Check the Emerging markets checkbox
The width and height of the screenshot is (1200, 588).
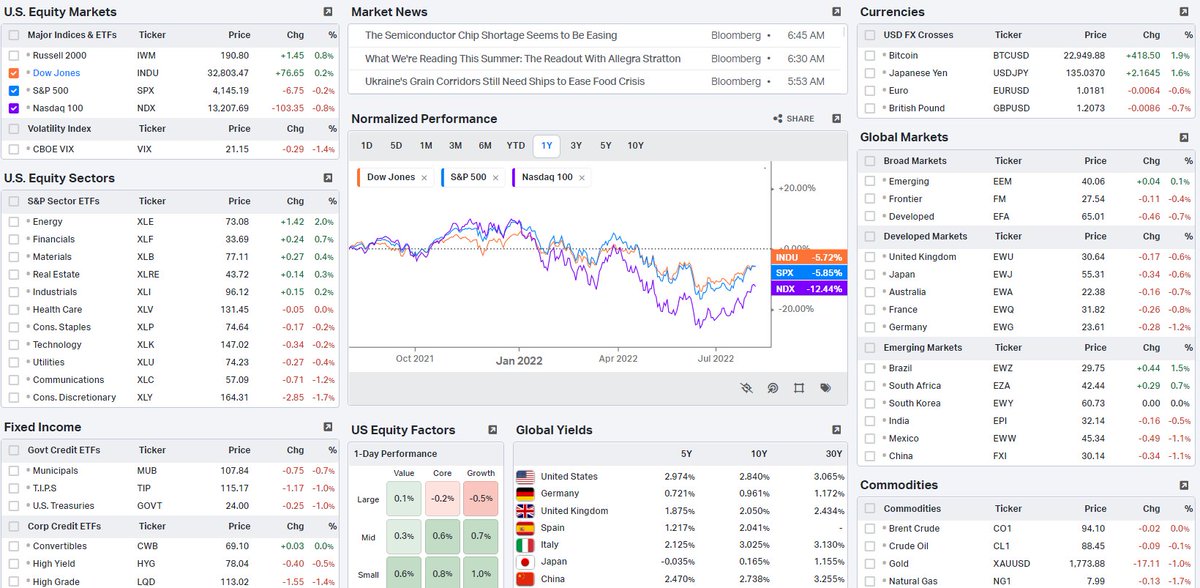tap(870, 181)
